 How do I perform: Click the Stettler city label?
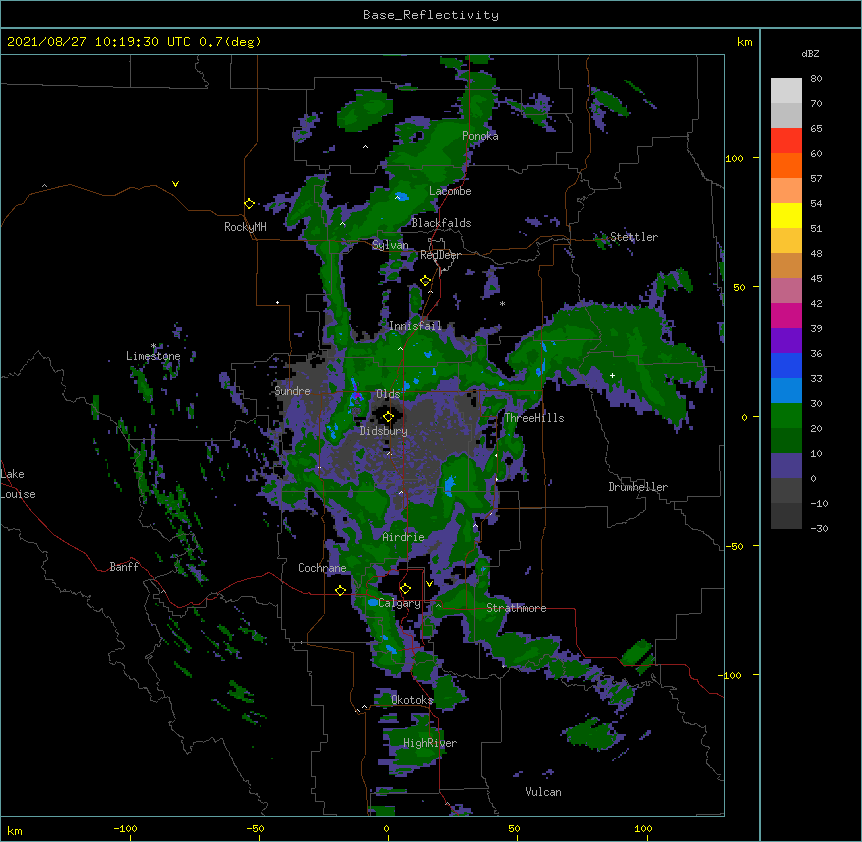coord(634,237)
